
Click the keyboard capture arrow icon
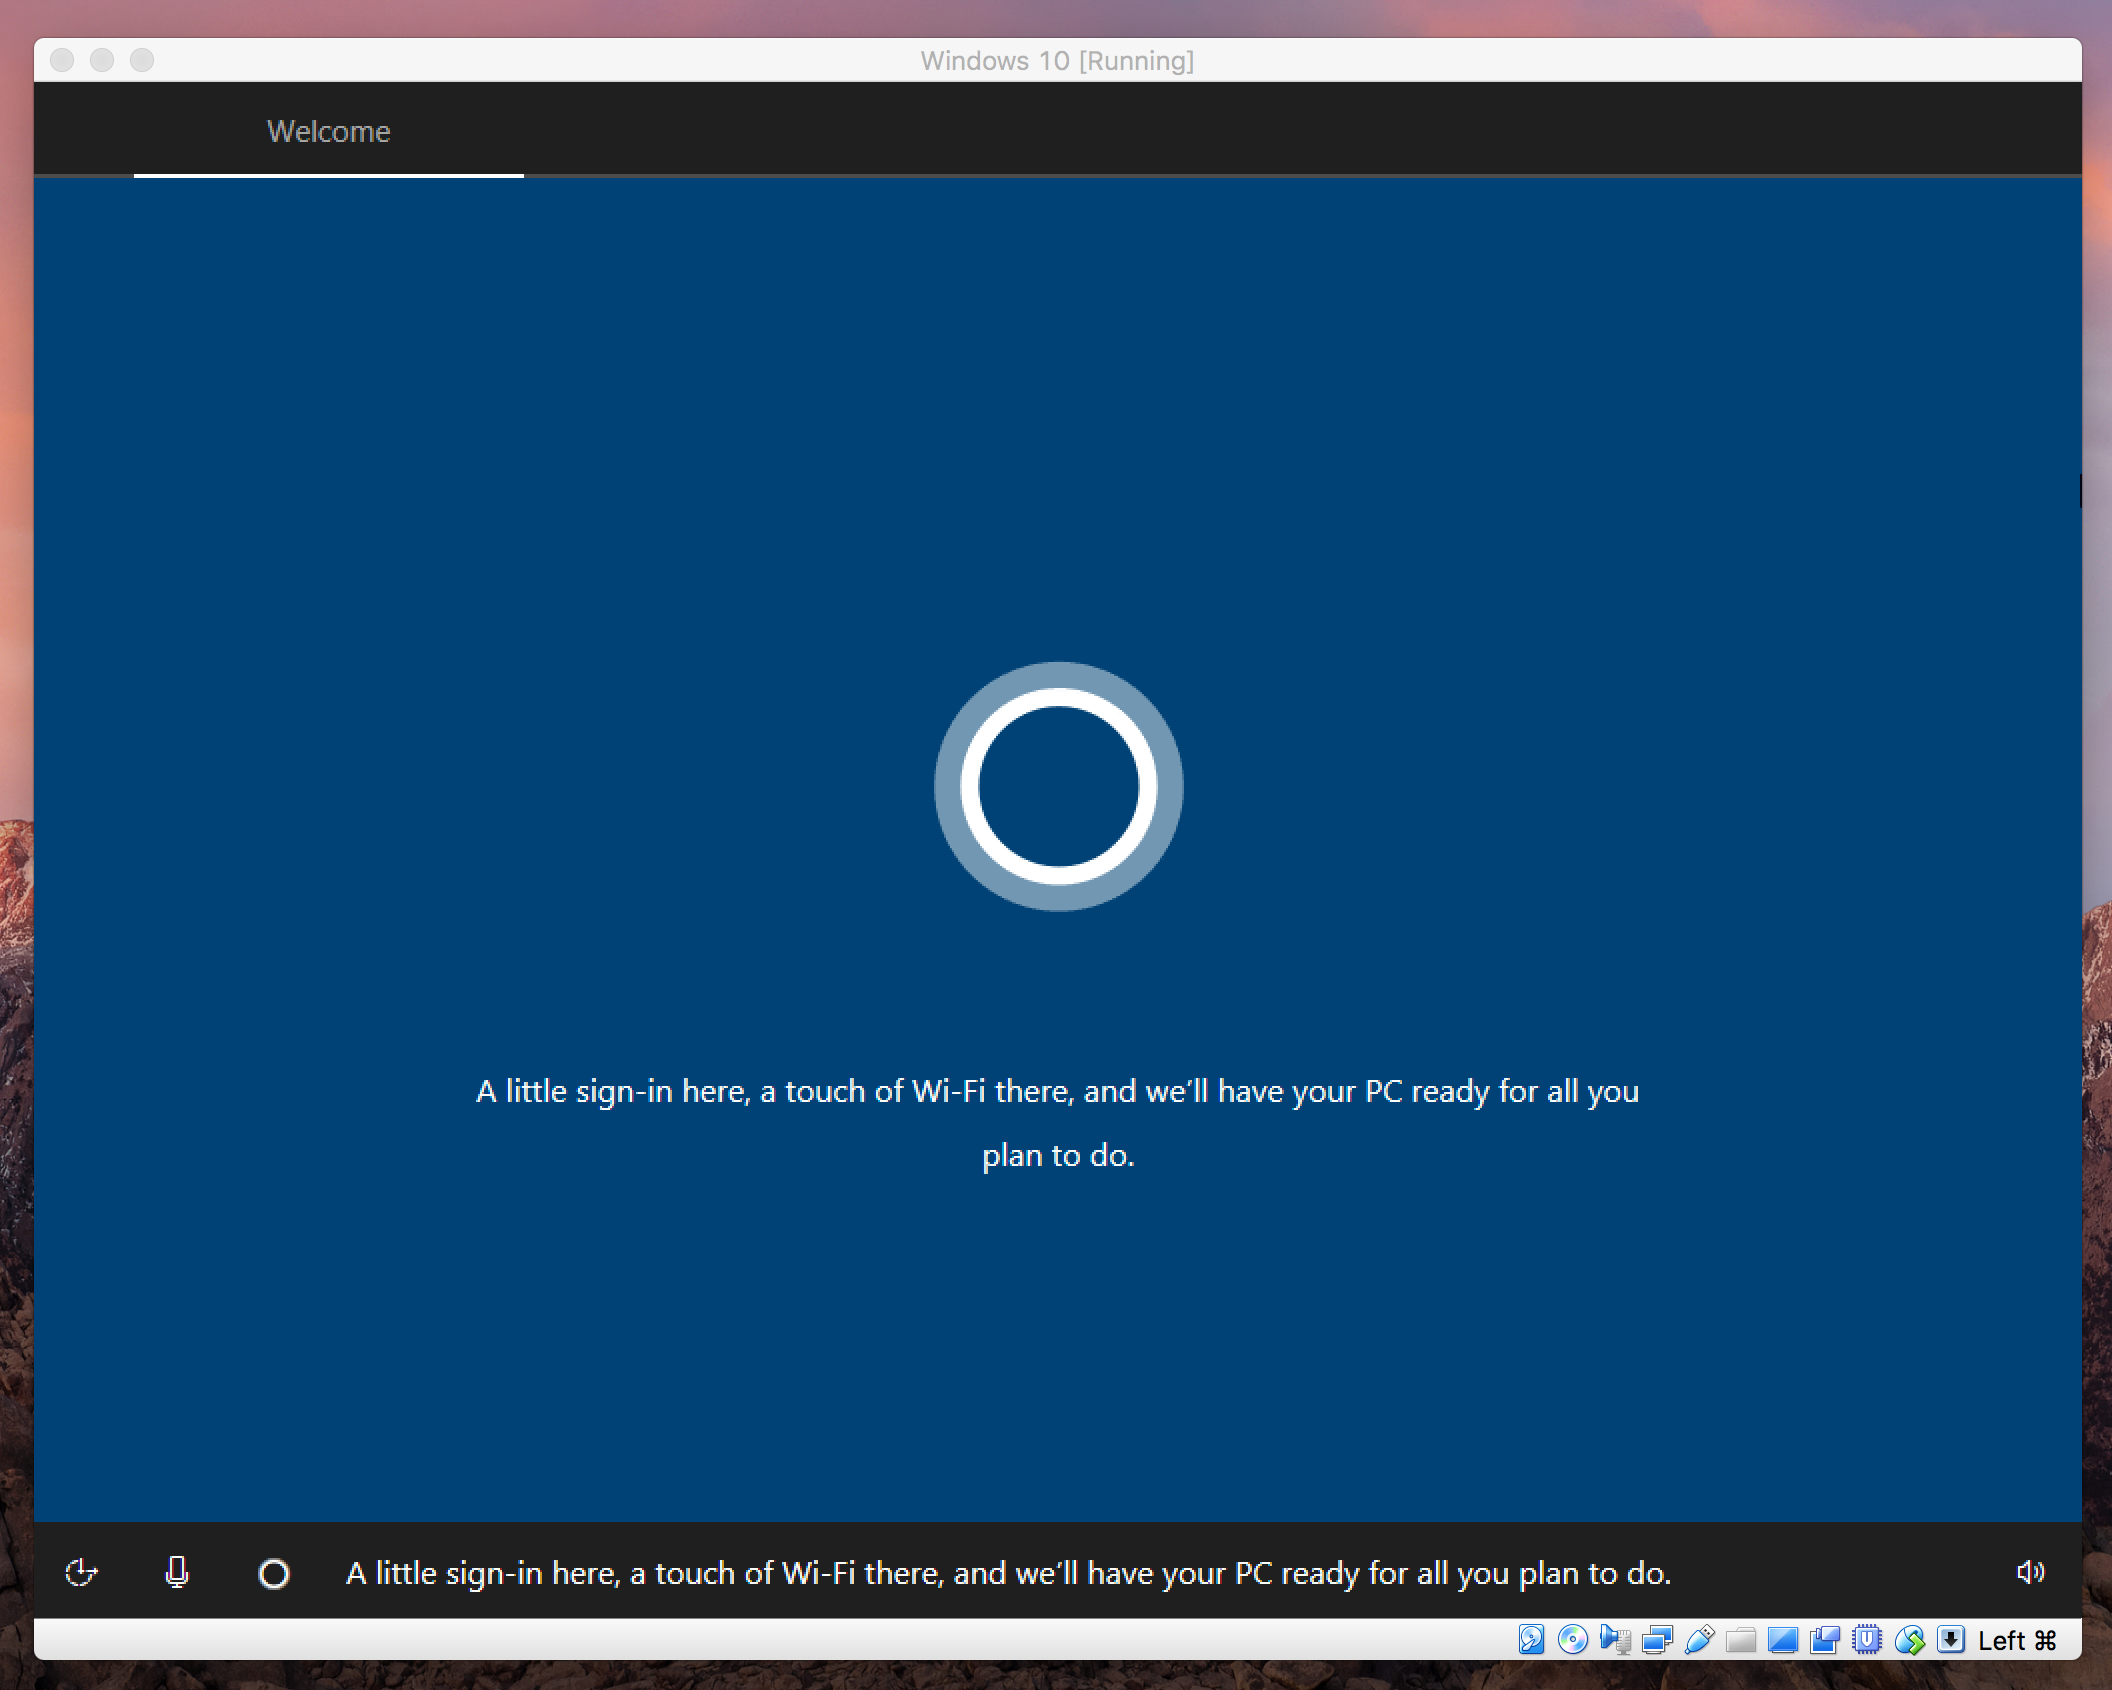[1951, 1640]
